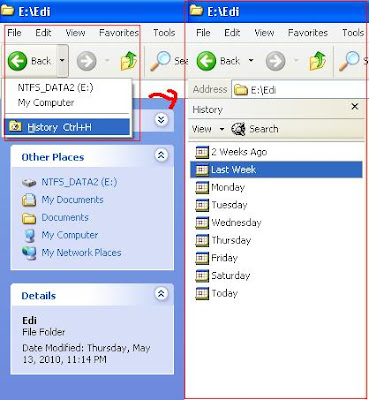Select Last Week history entry

(276, 170)
